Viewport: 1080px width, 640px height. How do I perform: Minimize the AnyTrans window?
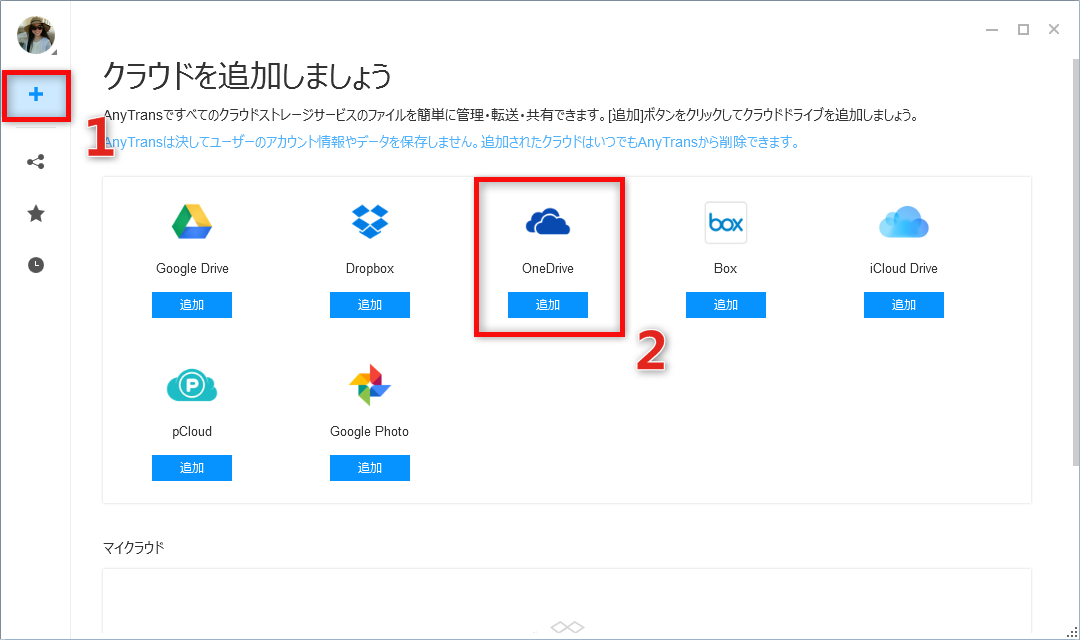pos(992,30)
